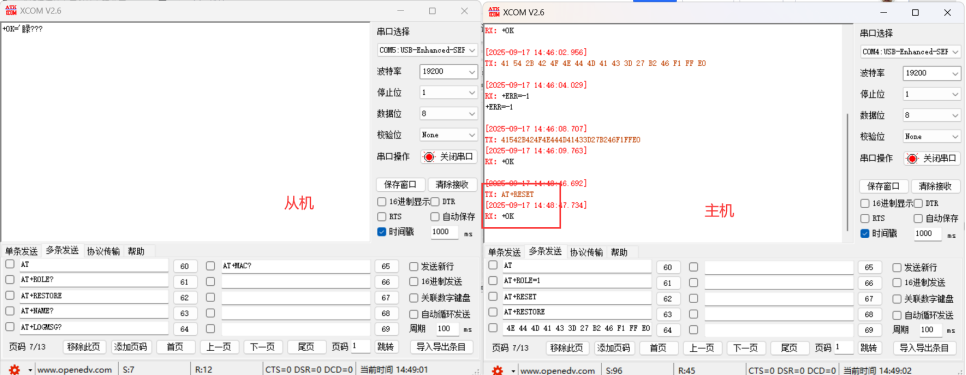Viewport: 966px width, 375px height.
Task: Click 跳转 button in COM4 window
Action: 868,349
